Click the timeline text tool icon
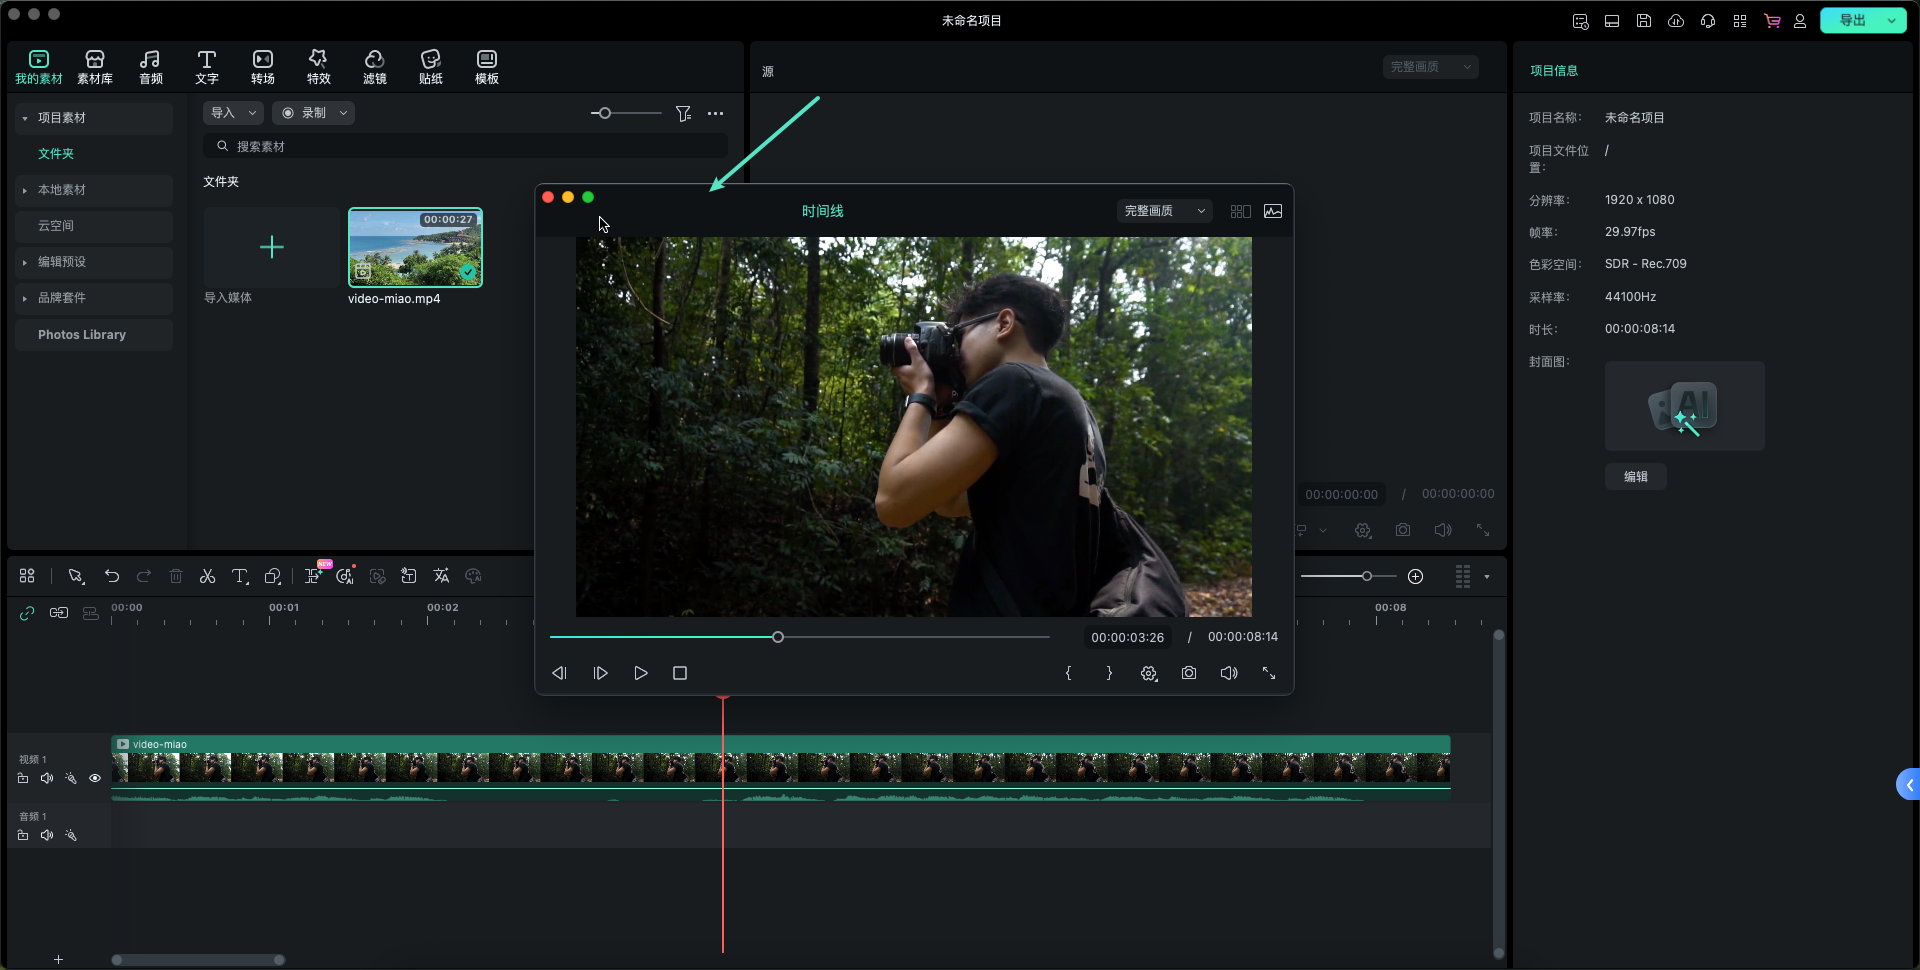 click(x=240, y=576)
